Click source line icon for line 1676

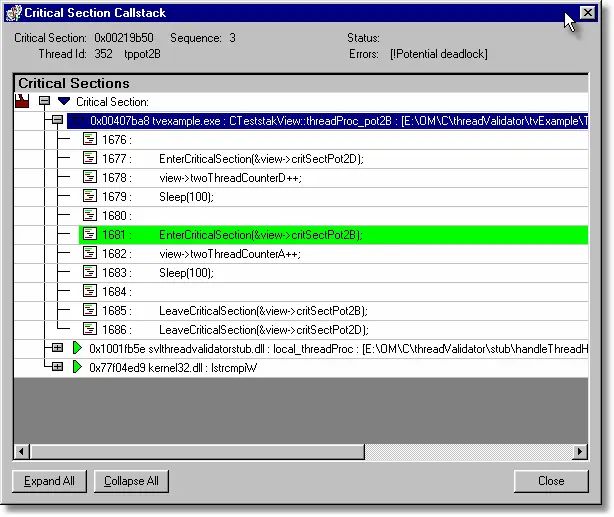click(90, 139)
